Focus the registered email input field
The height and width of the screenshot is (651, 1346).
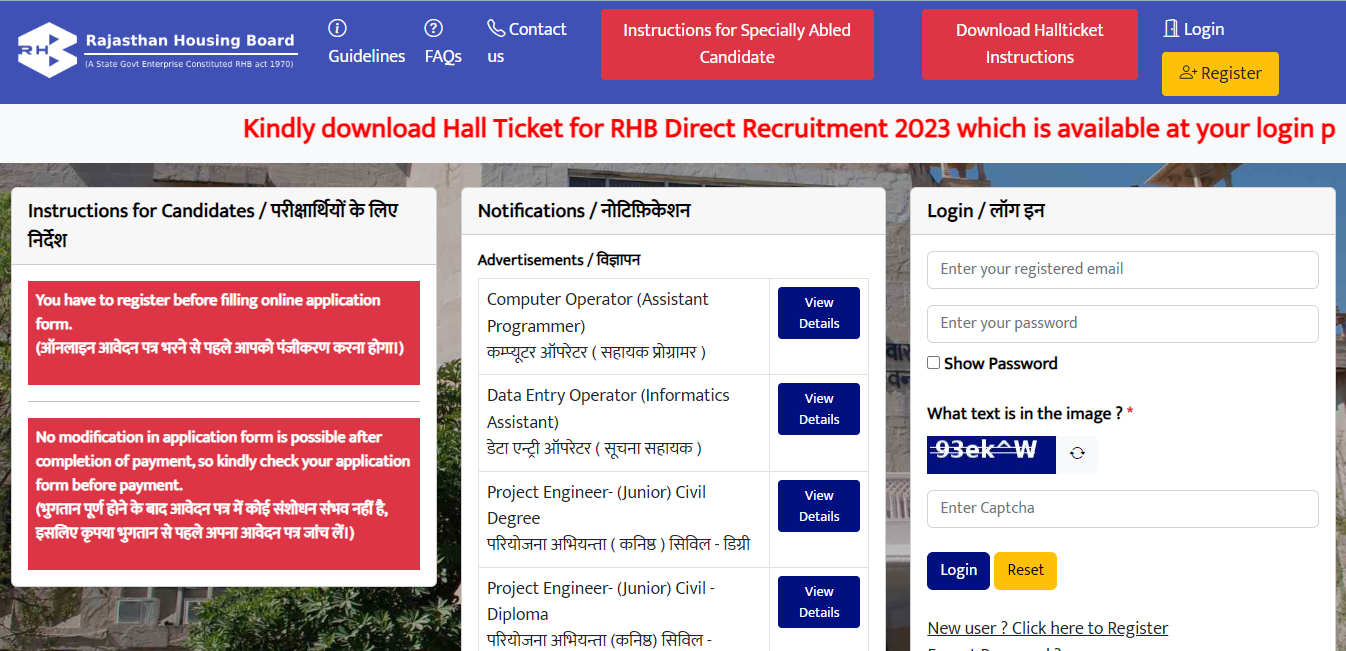[1122, 270]
